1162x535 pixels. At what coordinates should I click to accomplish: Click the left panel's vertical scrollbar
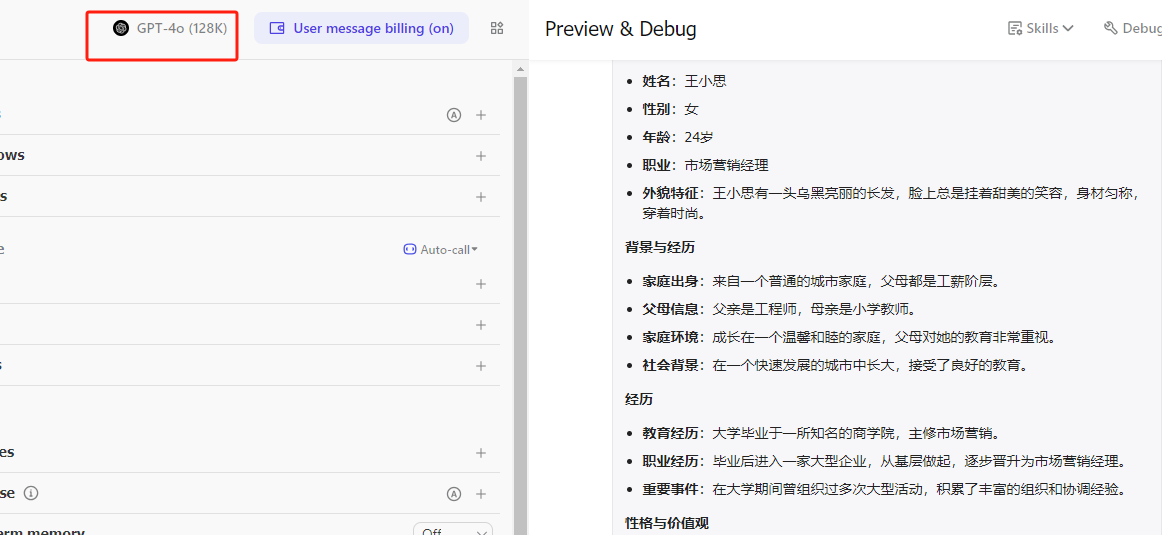(x=520, y=300)
